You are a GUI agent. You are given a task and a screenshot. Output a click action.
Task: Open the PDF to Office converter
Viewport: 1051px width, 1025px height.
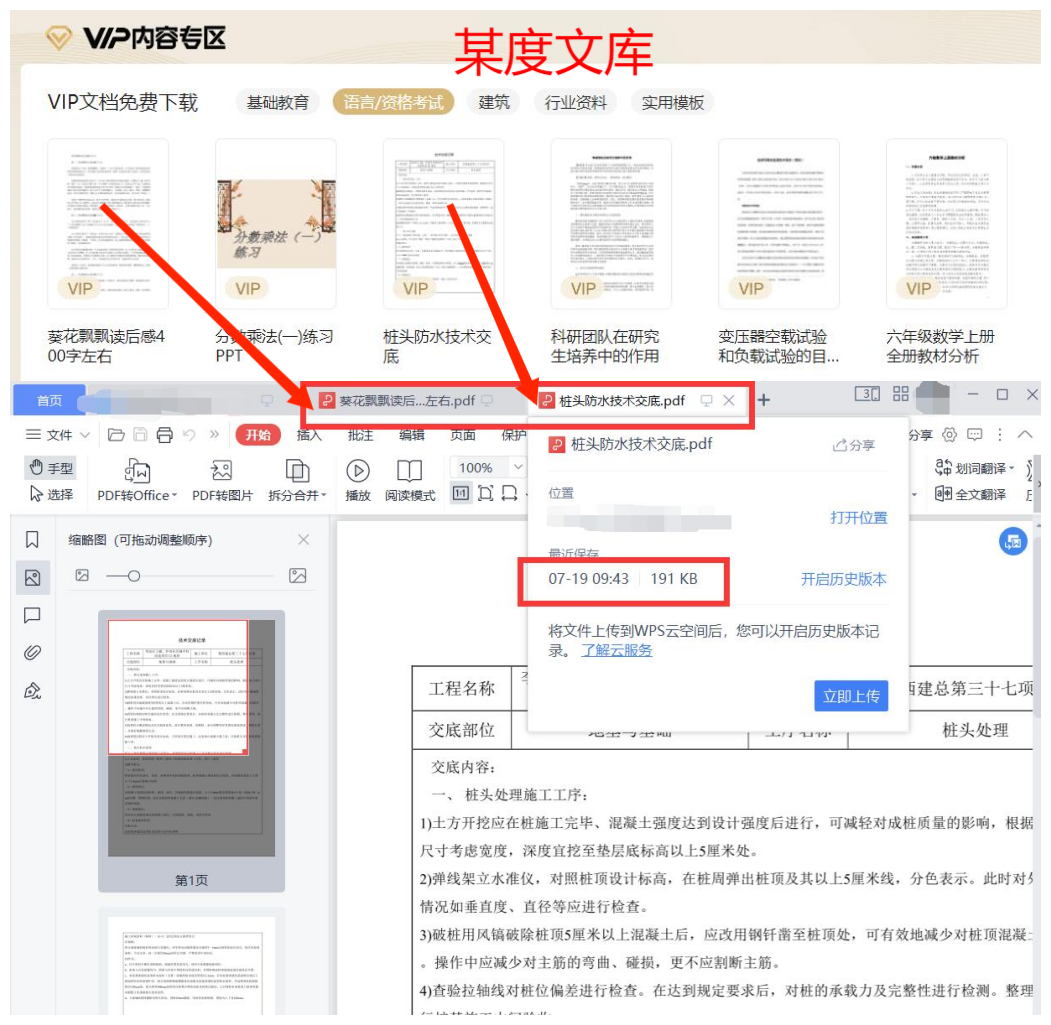click(x=137, y=480)
